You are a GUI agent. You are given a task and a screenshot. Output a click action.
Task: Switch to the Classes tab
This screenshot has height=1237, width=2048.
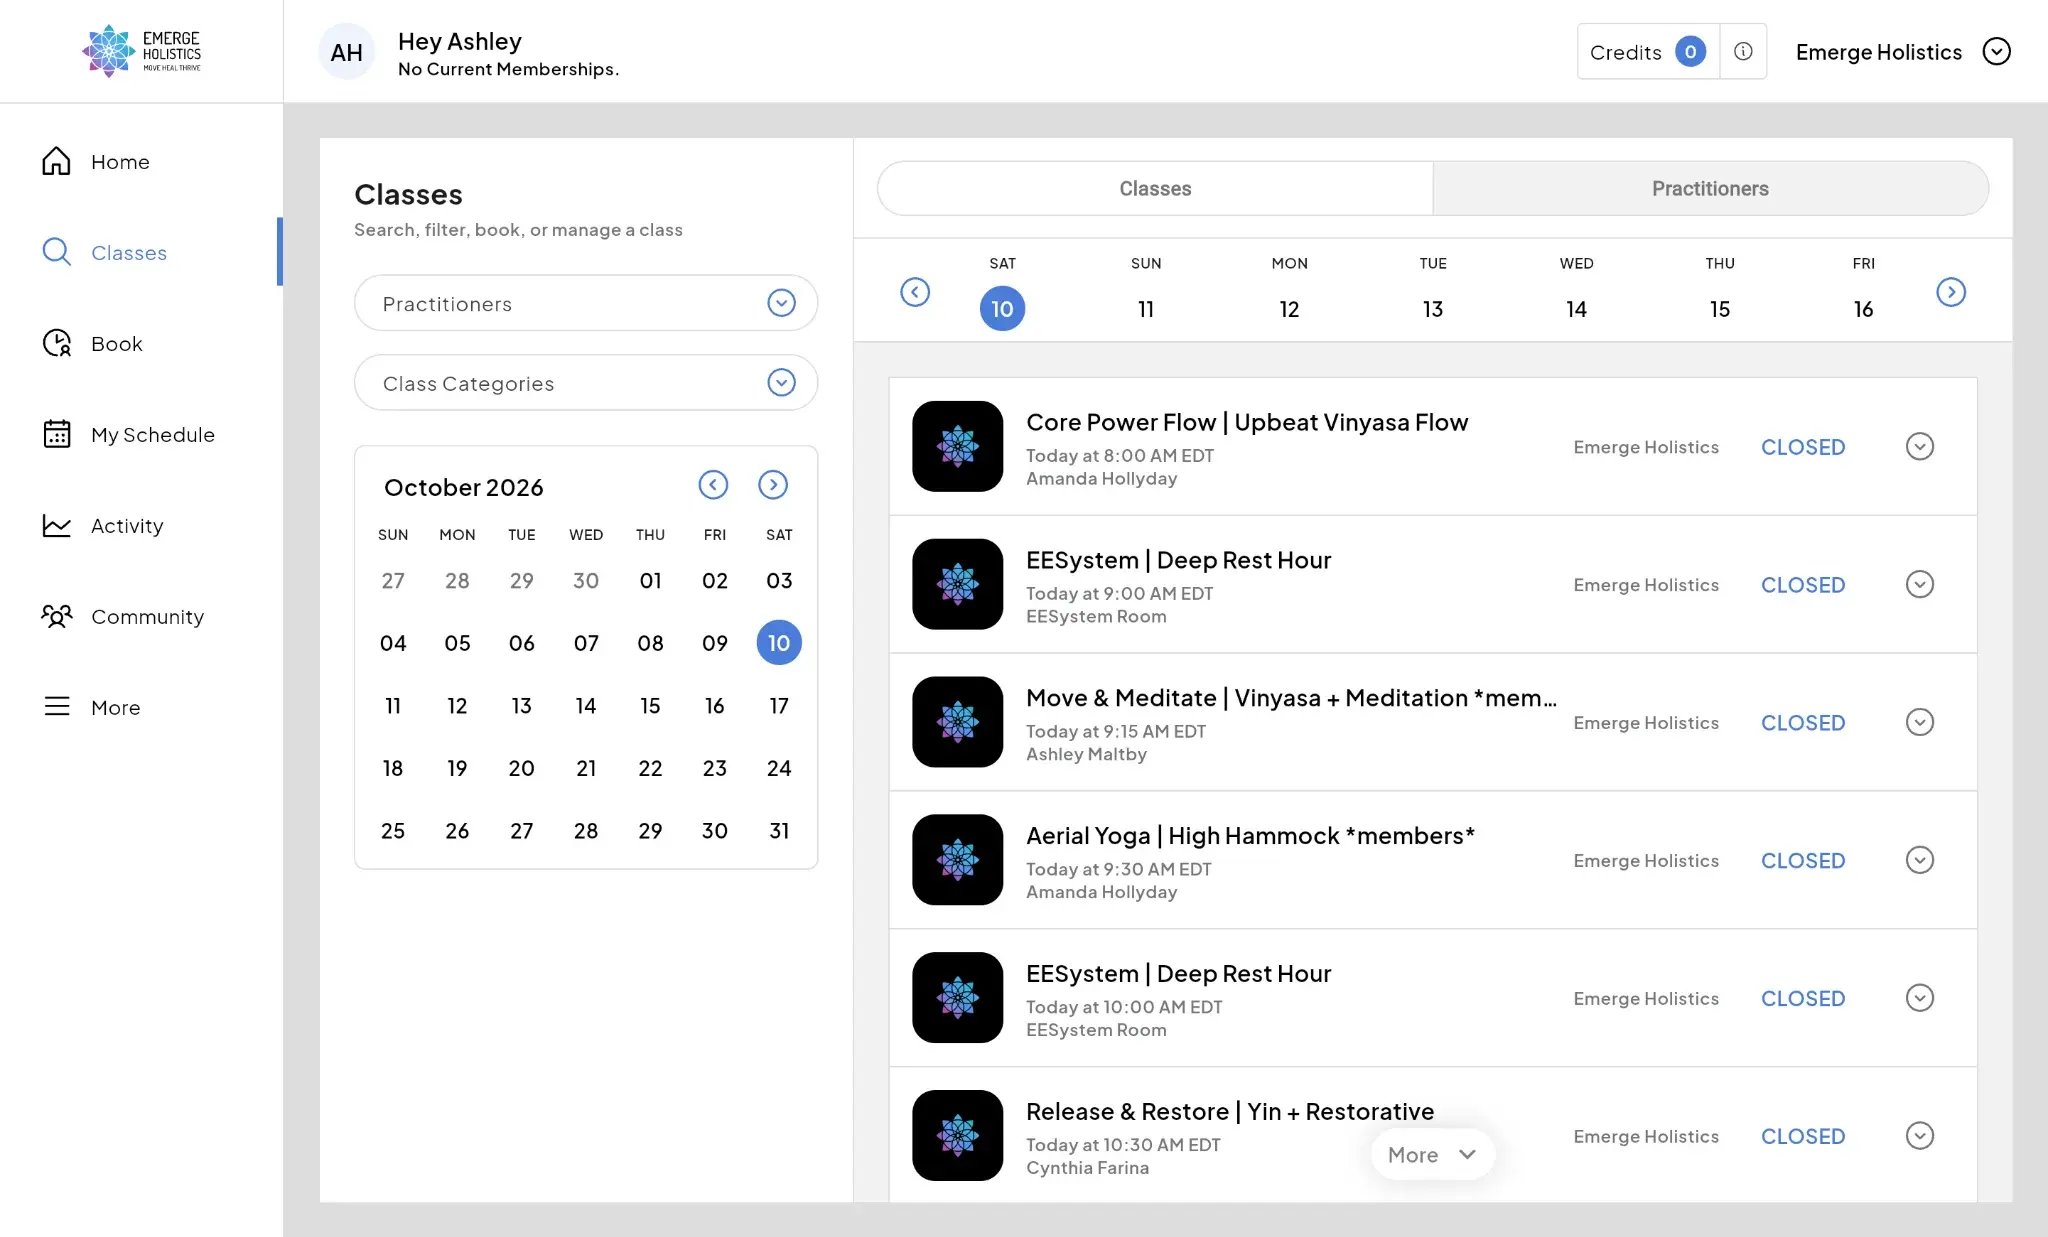pos(1155,188)
